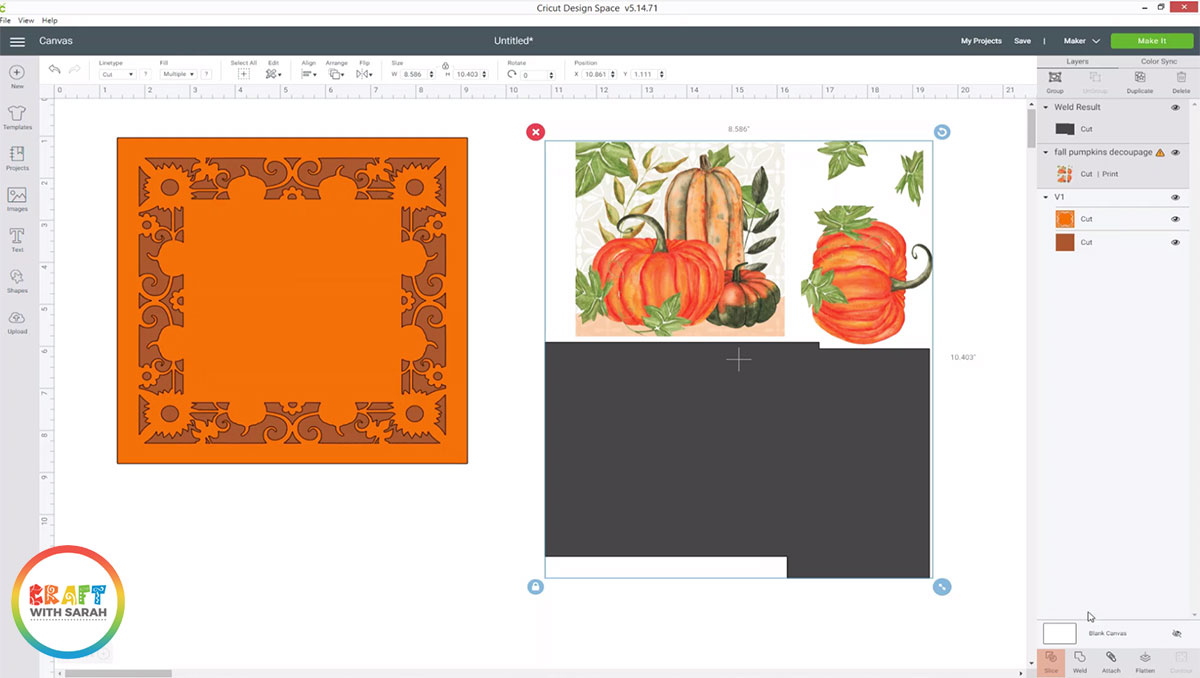Click the Position X input field
This screenshot has width=1200, height=678.
click(x=601, y=75)
